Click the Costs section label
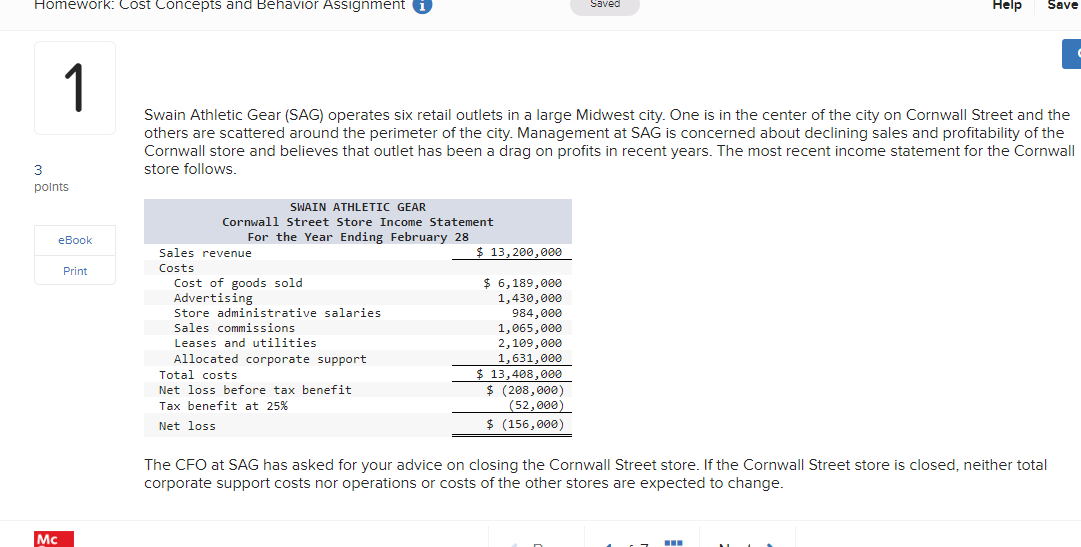 click(x=176, y=268)
